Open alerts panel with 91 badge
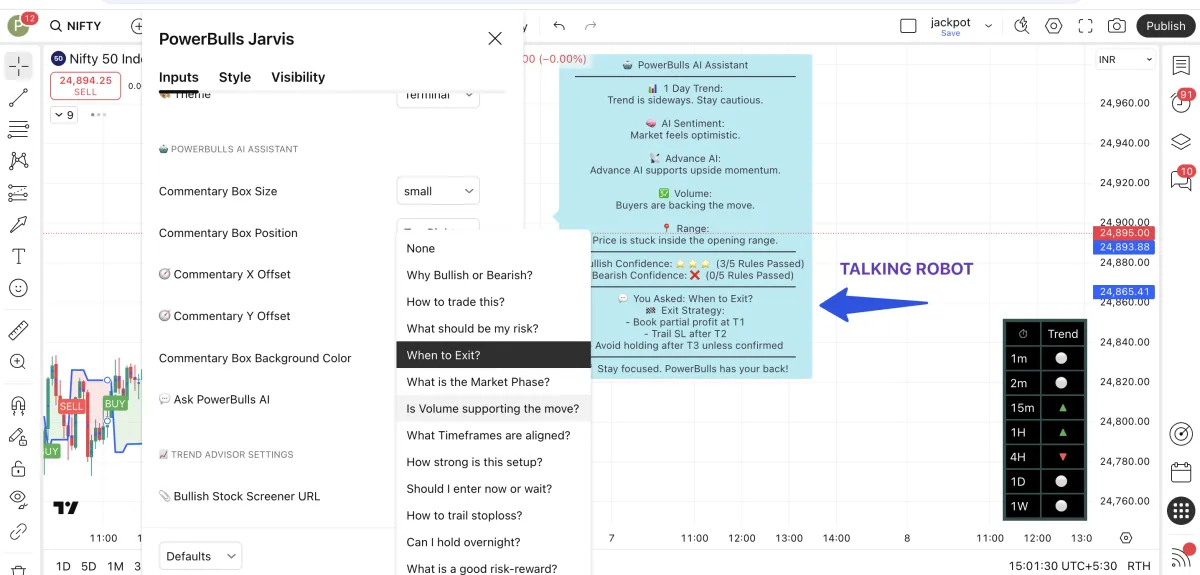Screen dimensions: 1200x575 point(1181,102)
